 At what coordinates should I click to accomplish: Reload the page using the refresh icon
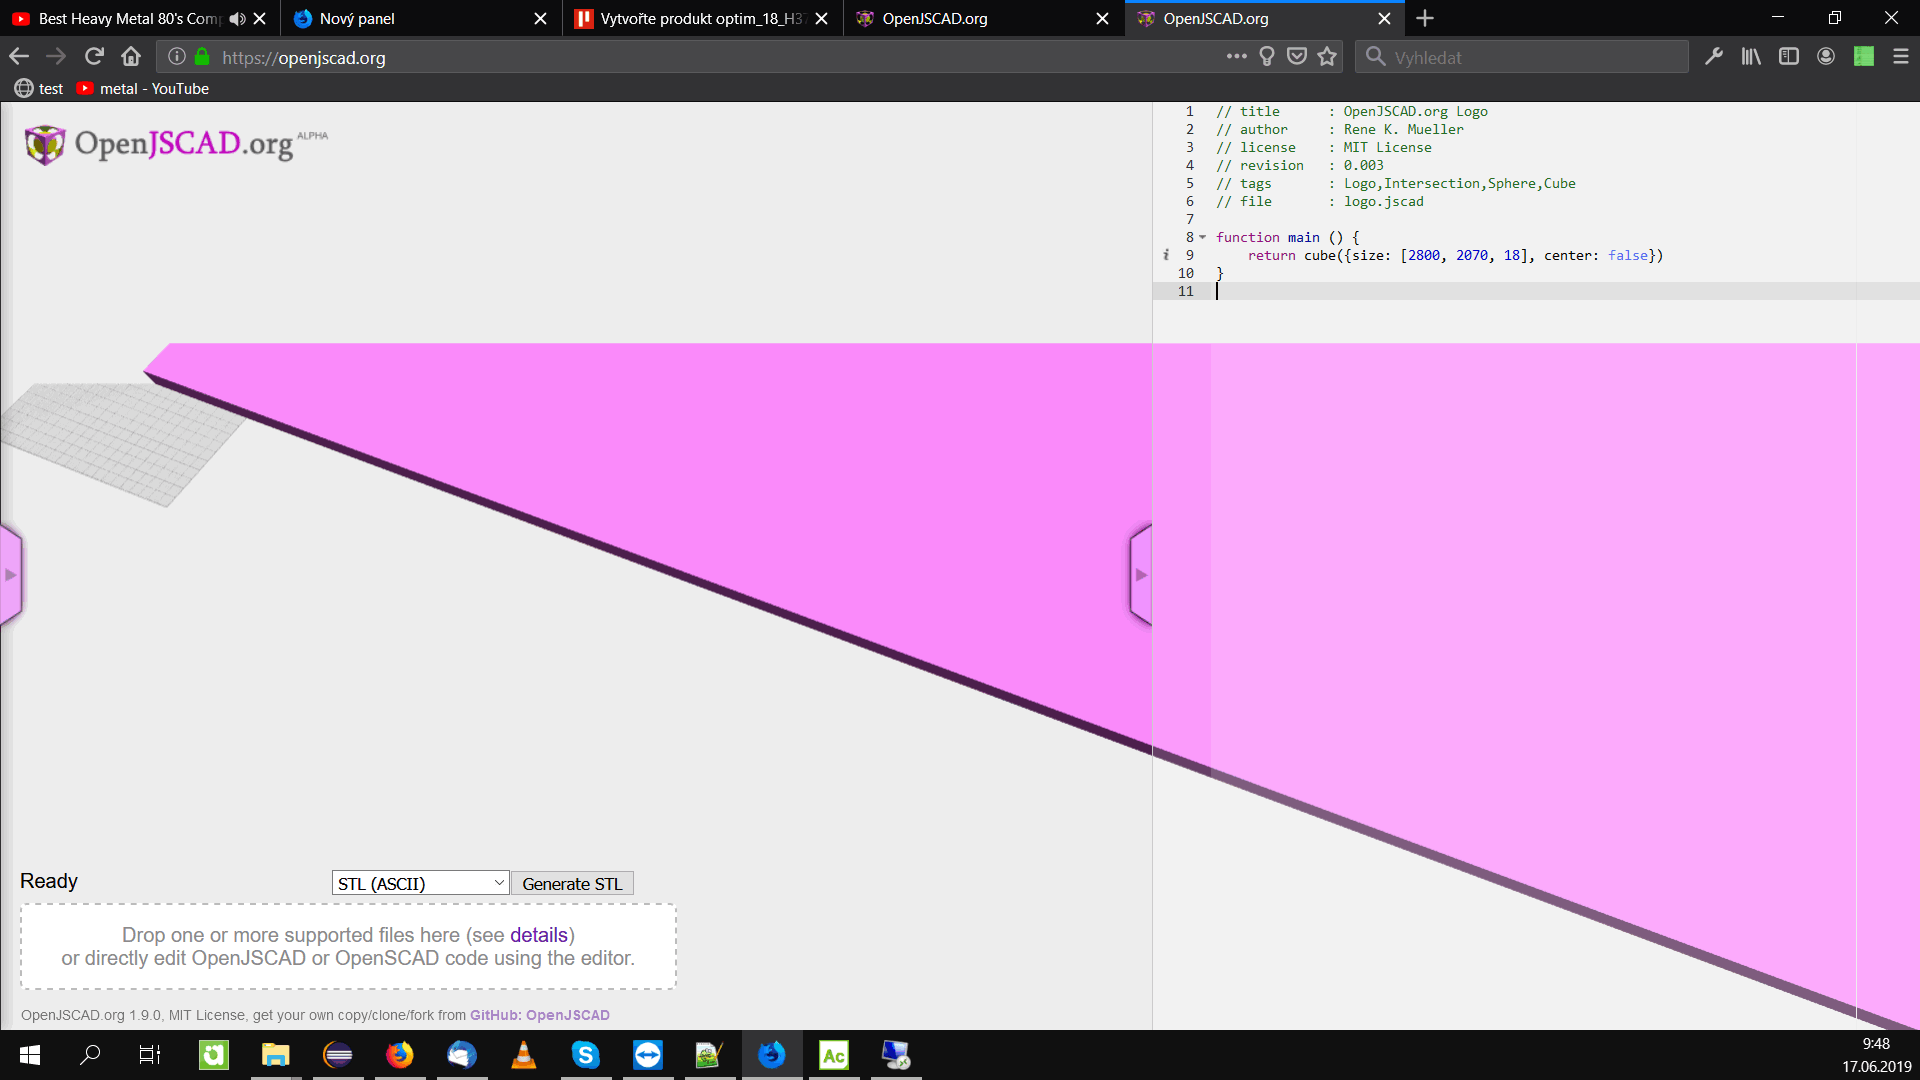[94, 56]
